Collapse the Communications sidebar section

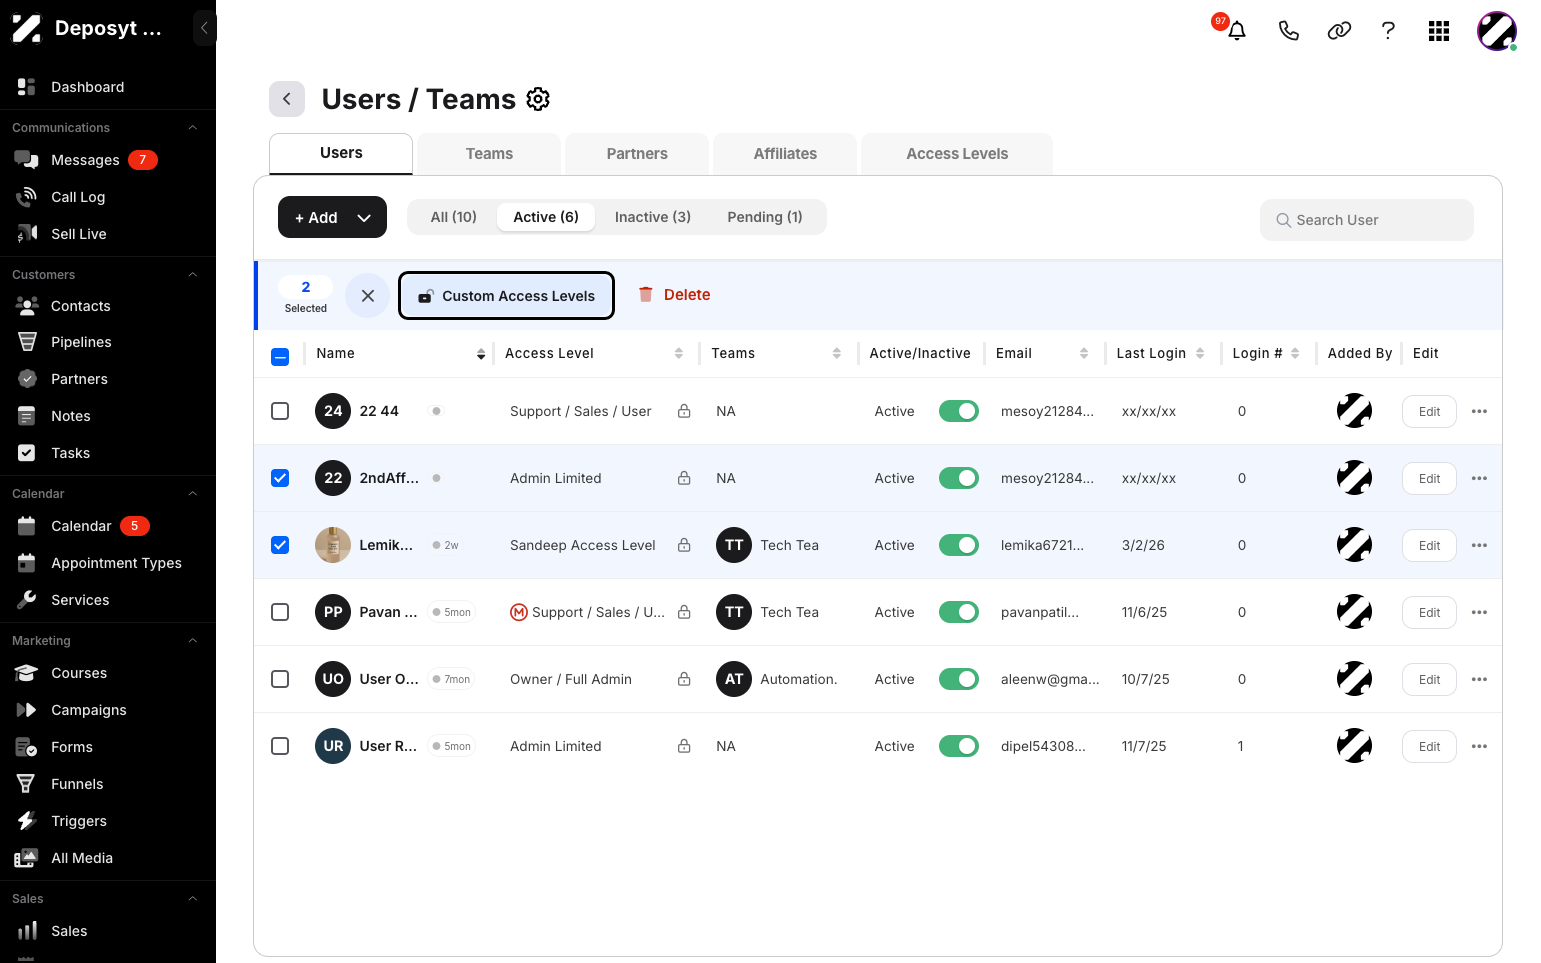(x=193, y=128)
